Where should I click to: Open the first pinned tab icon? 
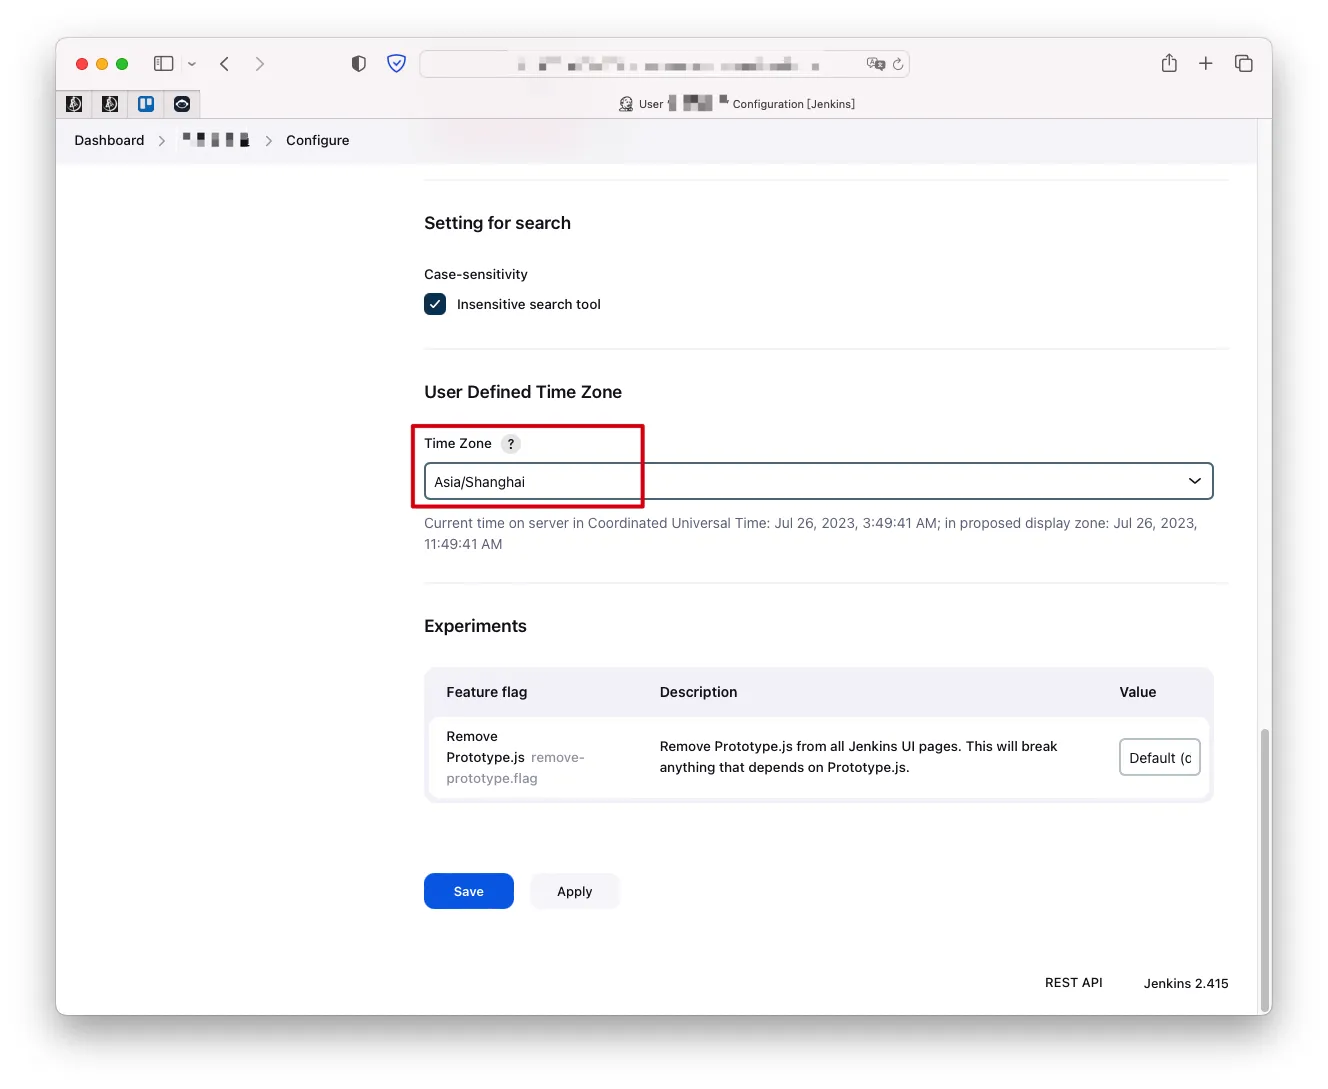tap(74, 104)
